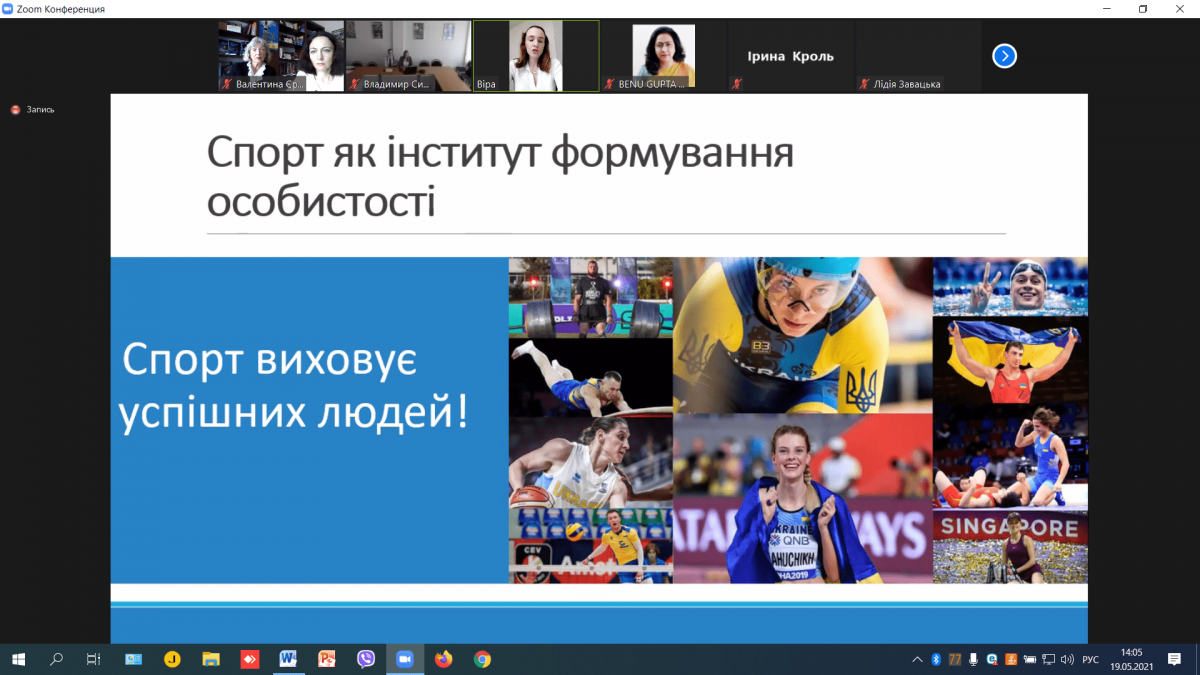Select BENU GUPTA's video tile
The width and height of the screenshot is (1200, 675).
coord(663,56)
